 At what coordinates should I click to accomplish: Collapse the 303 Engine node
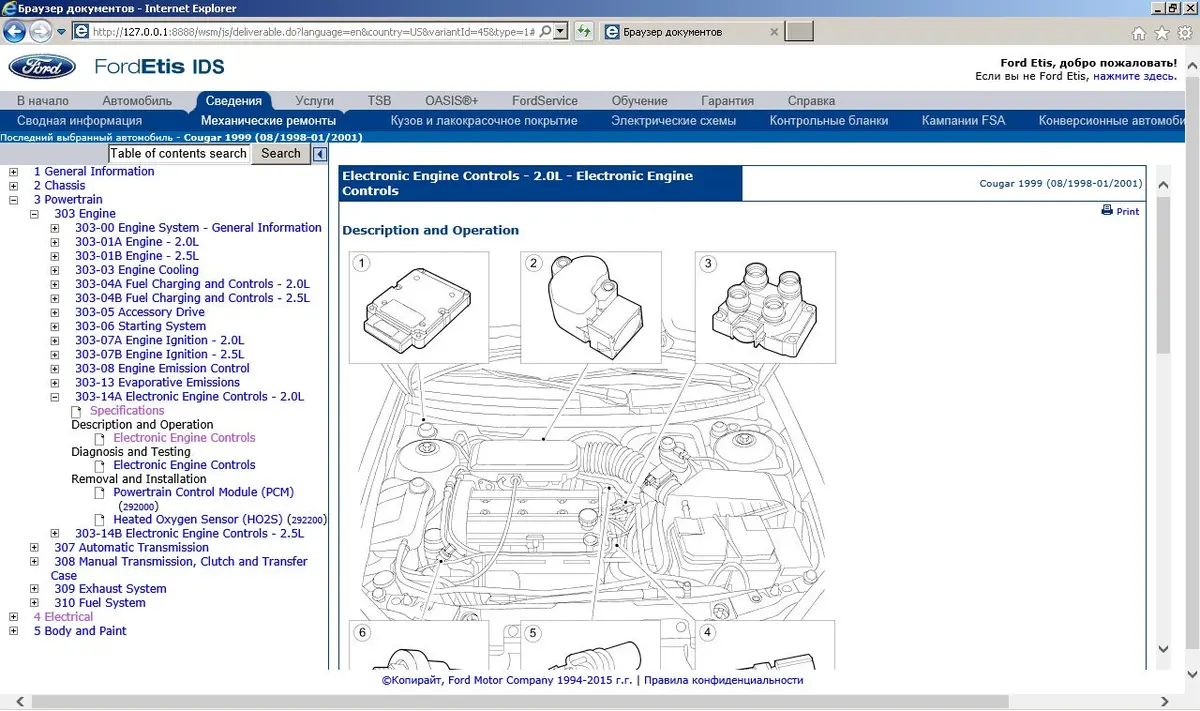[34, 214]
